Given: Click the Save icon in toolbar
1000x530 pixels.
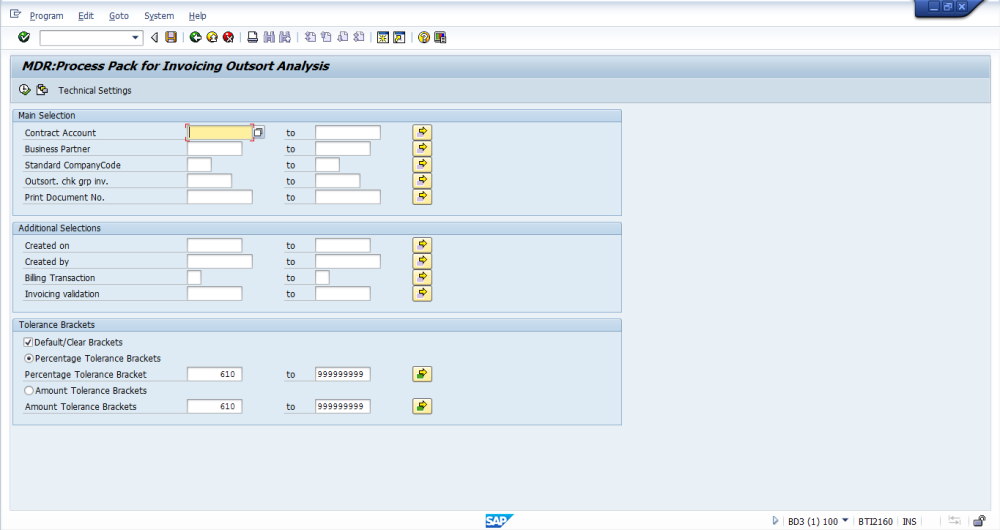Looking at the screenshot, I should click(x=171, y=37).
